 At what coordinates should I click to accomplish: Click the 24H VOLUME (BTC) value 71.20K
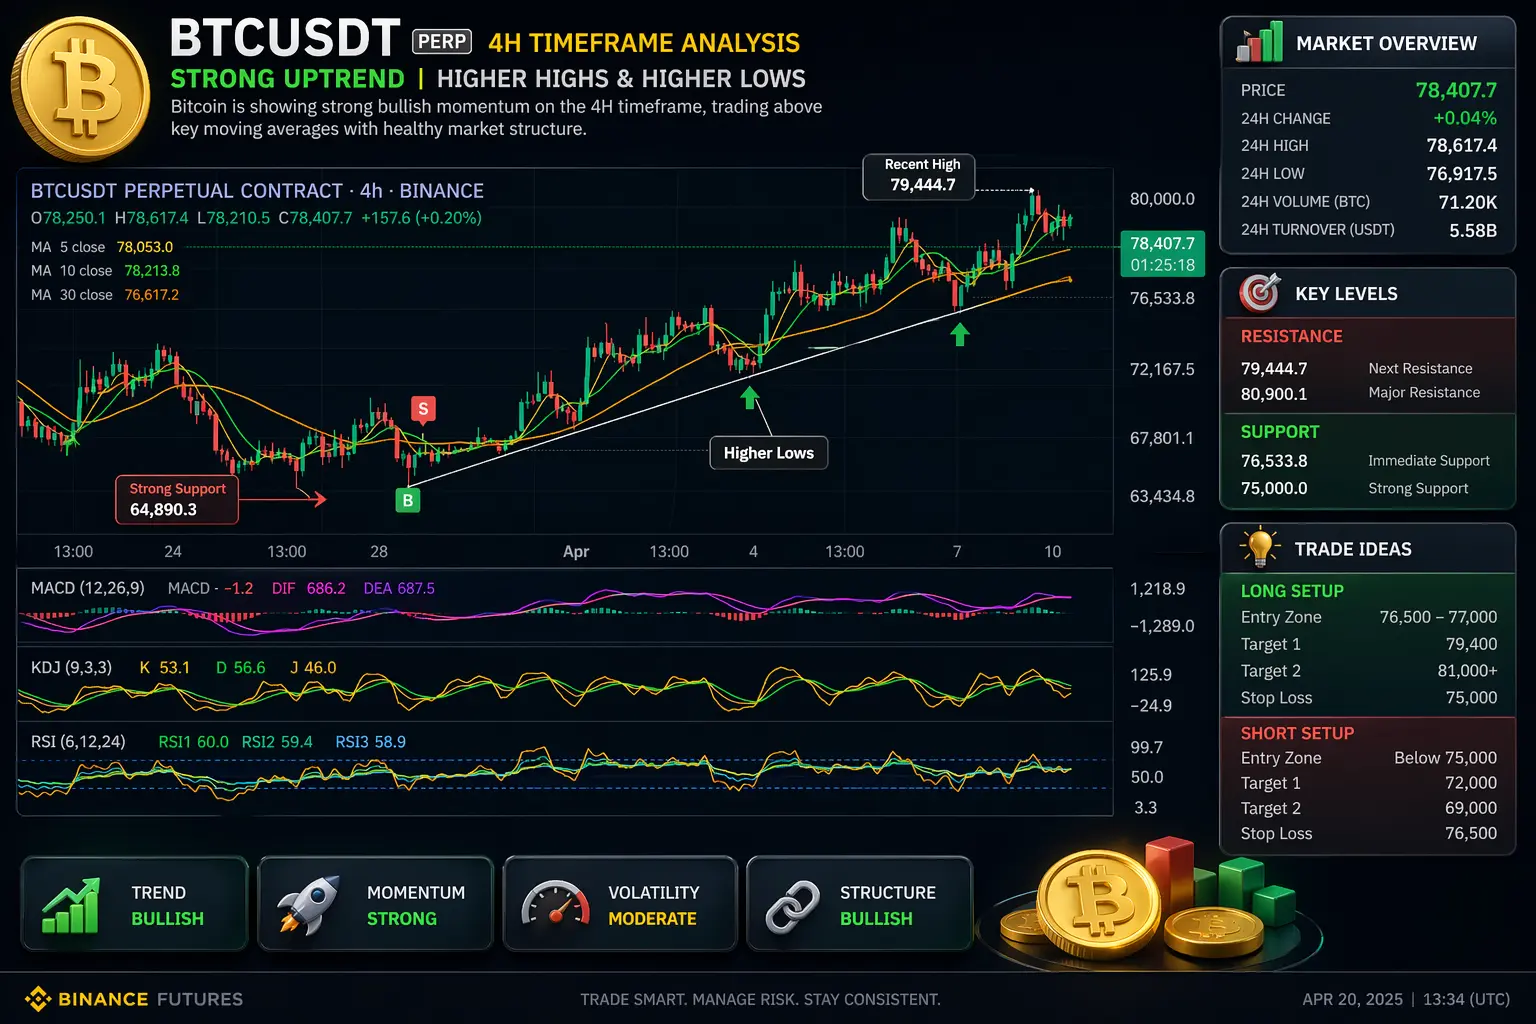pos(1468,202)
